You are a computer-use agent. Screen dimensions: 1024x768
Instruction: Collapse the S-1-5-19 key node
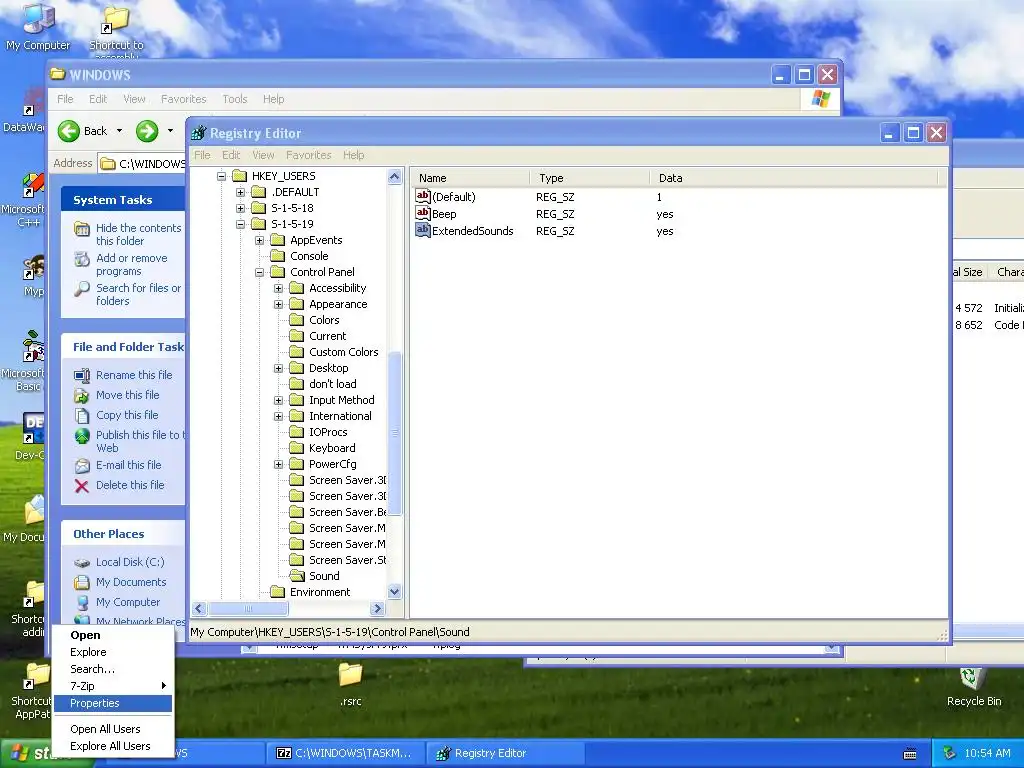(x=240, y=224)
